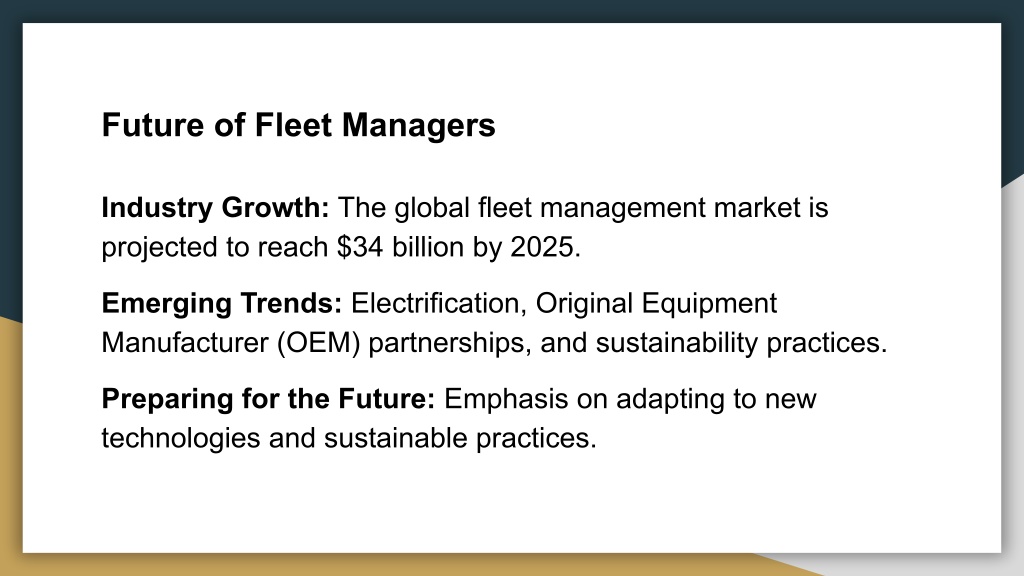
Task: Click the line starting 'Manufacturer (OEM) partnerships'
Action: [494, 343]
